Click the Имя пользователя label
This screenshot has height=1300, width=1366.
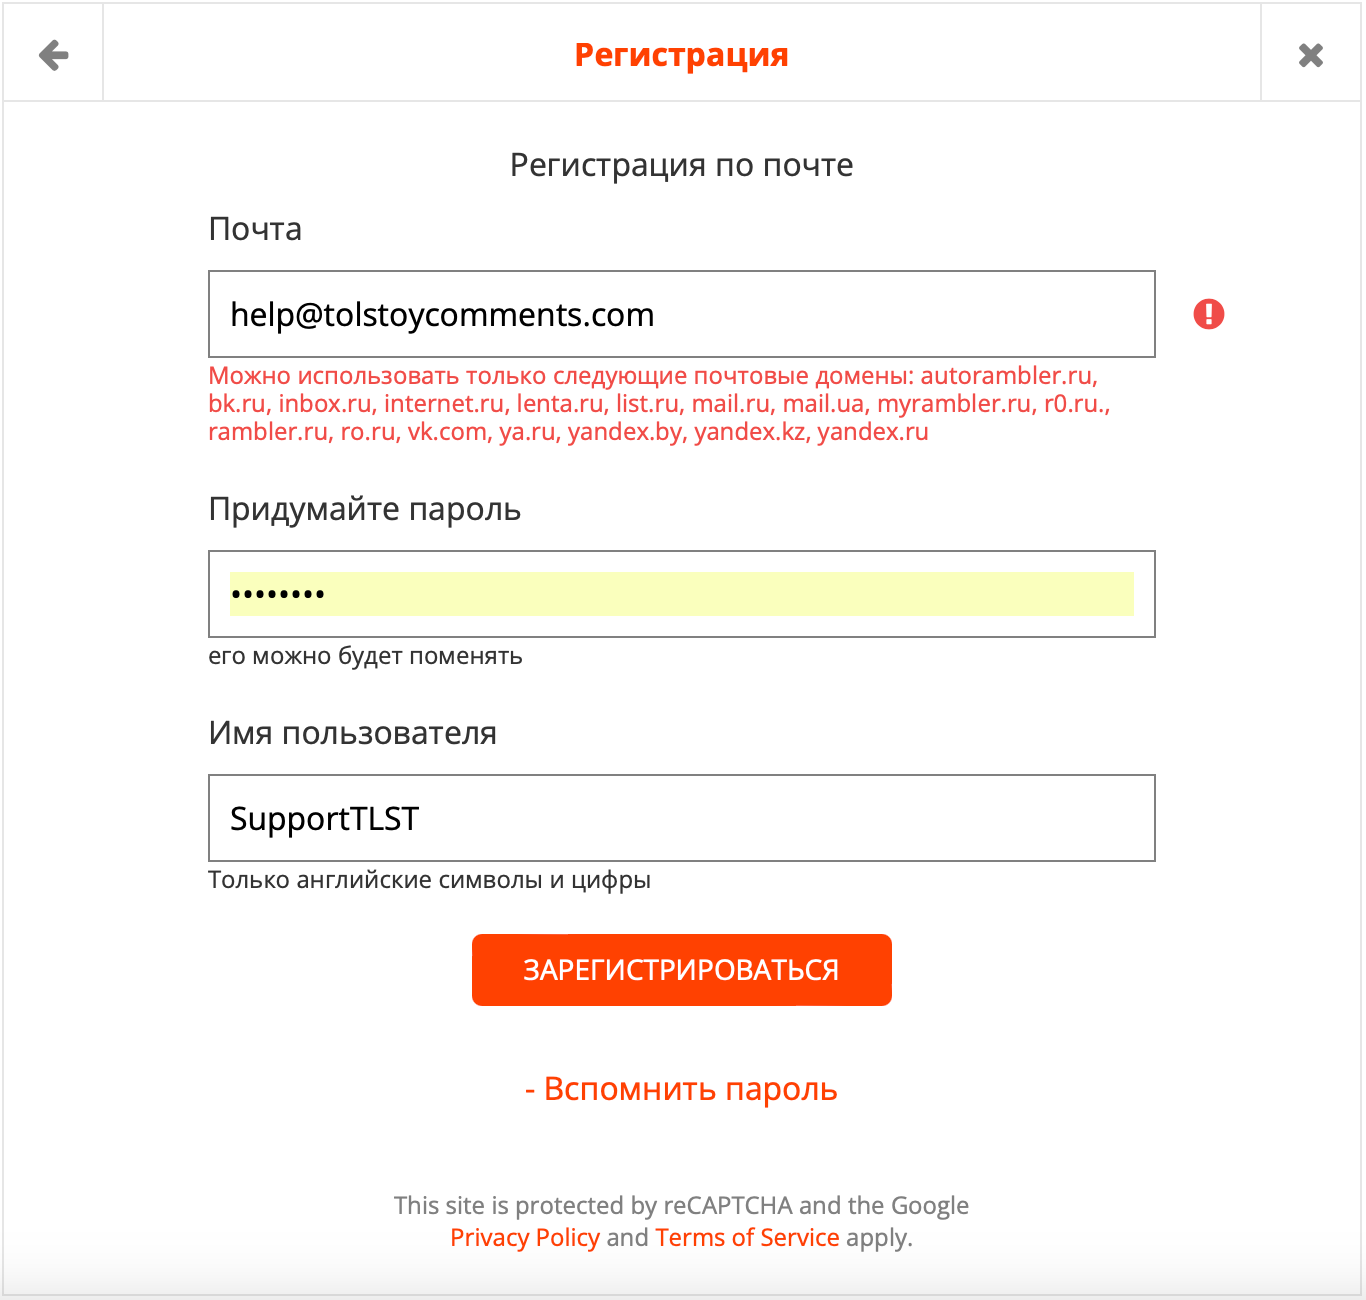coord(353,733)
